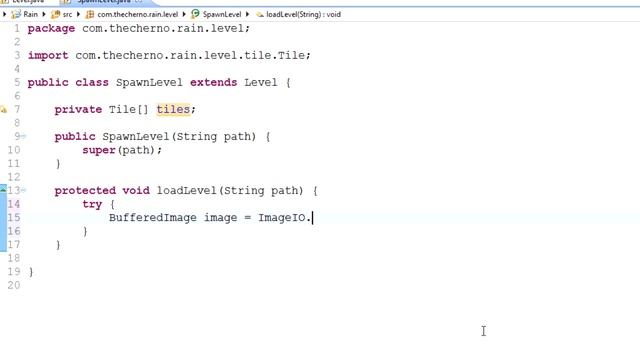Click the 'import' keyword on line 3
Image resolution: width=640 pixels, height=360 pixels.
coord(48,56)
